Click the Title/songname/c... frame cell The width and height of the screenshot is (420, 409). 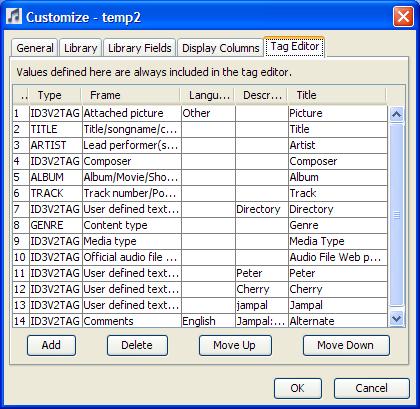point(132,129)
